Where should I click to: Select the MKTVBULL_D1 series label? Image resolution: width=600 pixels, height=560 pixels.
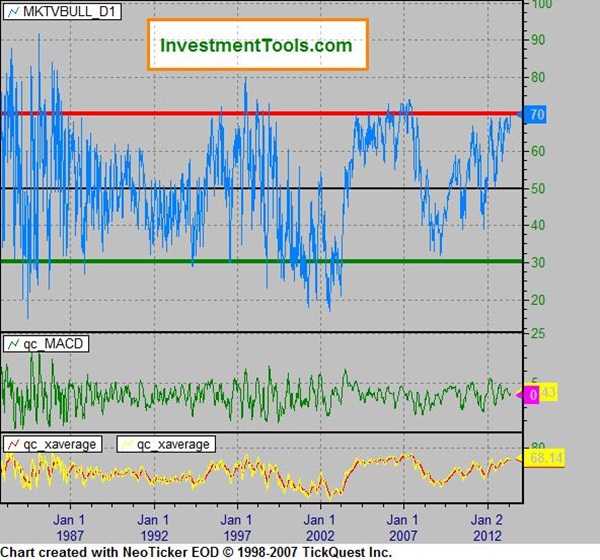61,10
